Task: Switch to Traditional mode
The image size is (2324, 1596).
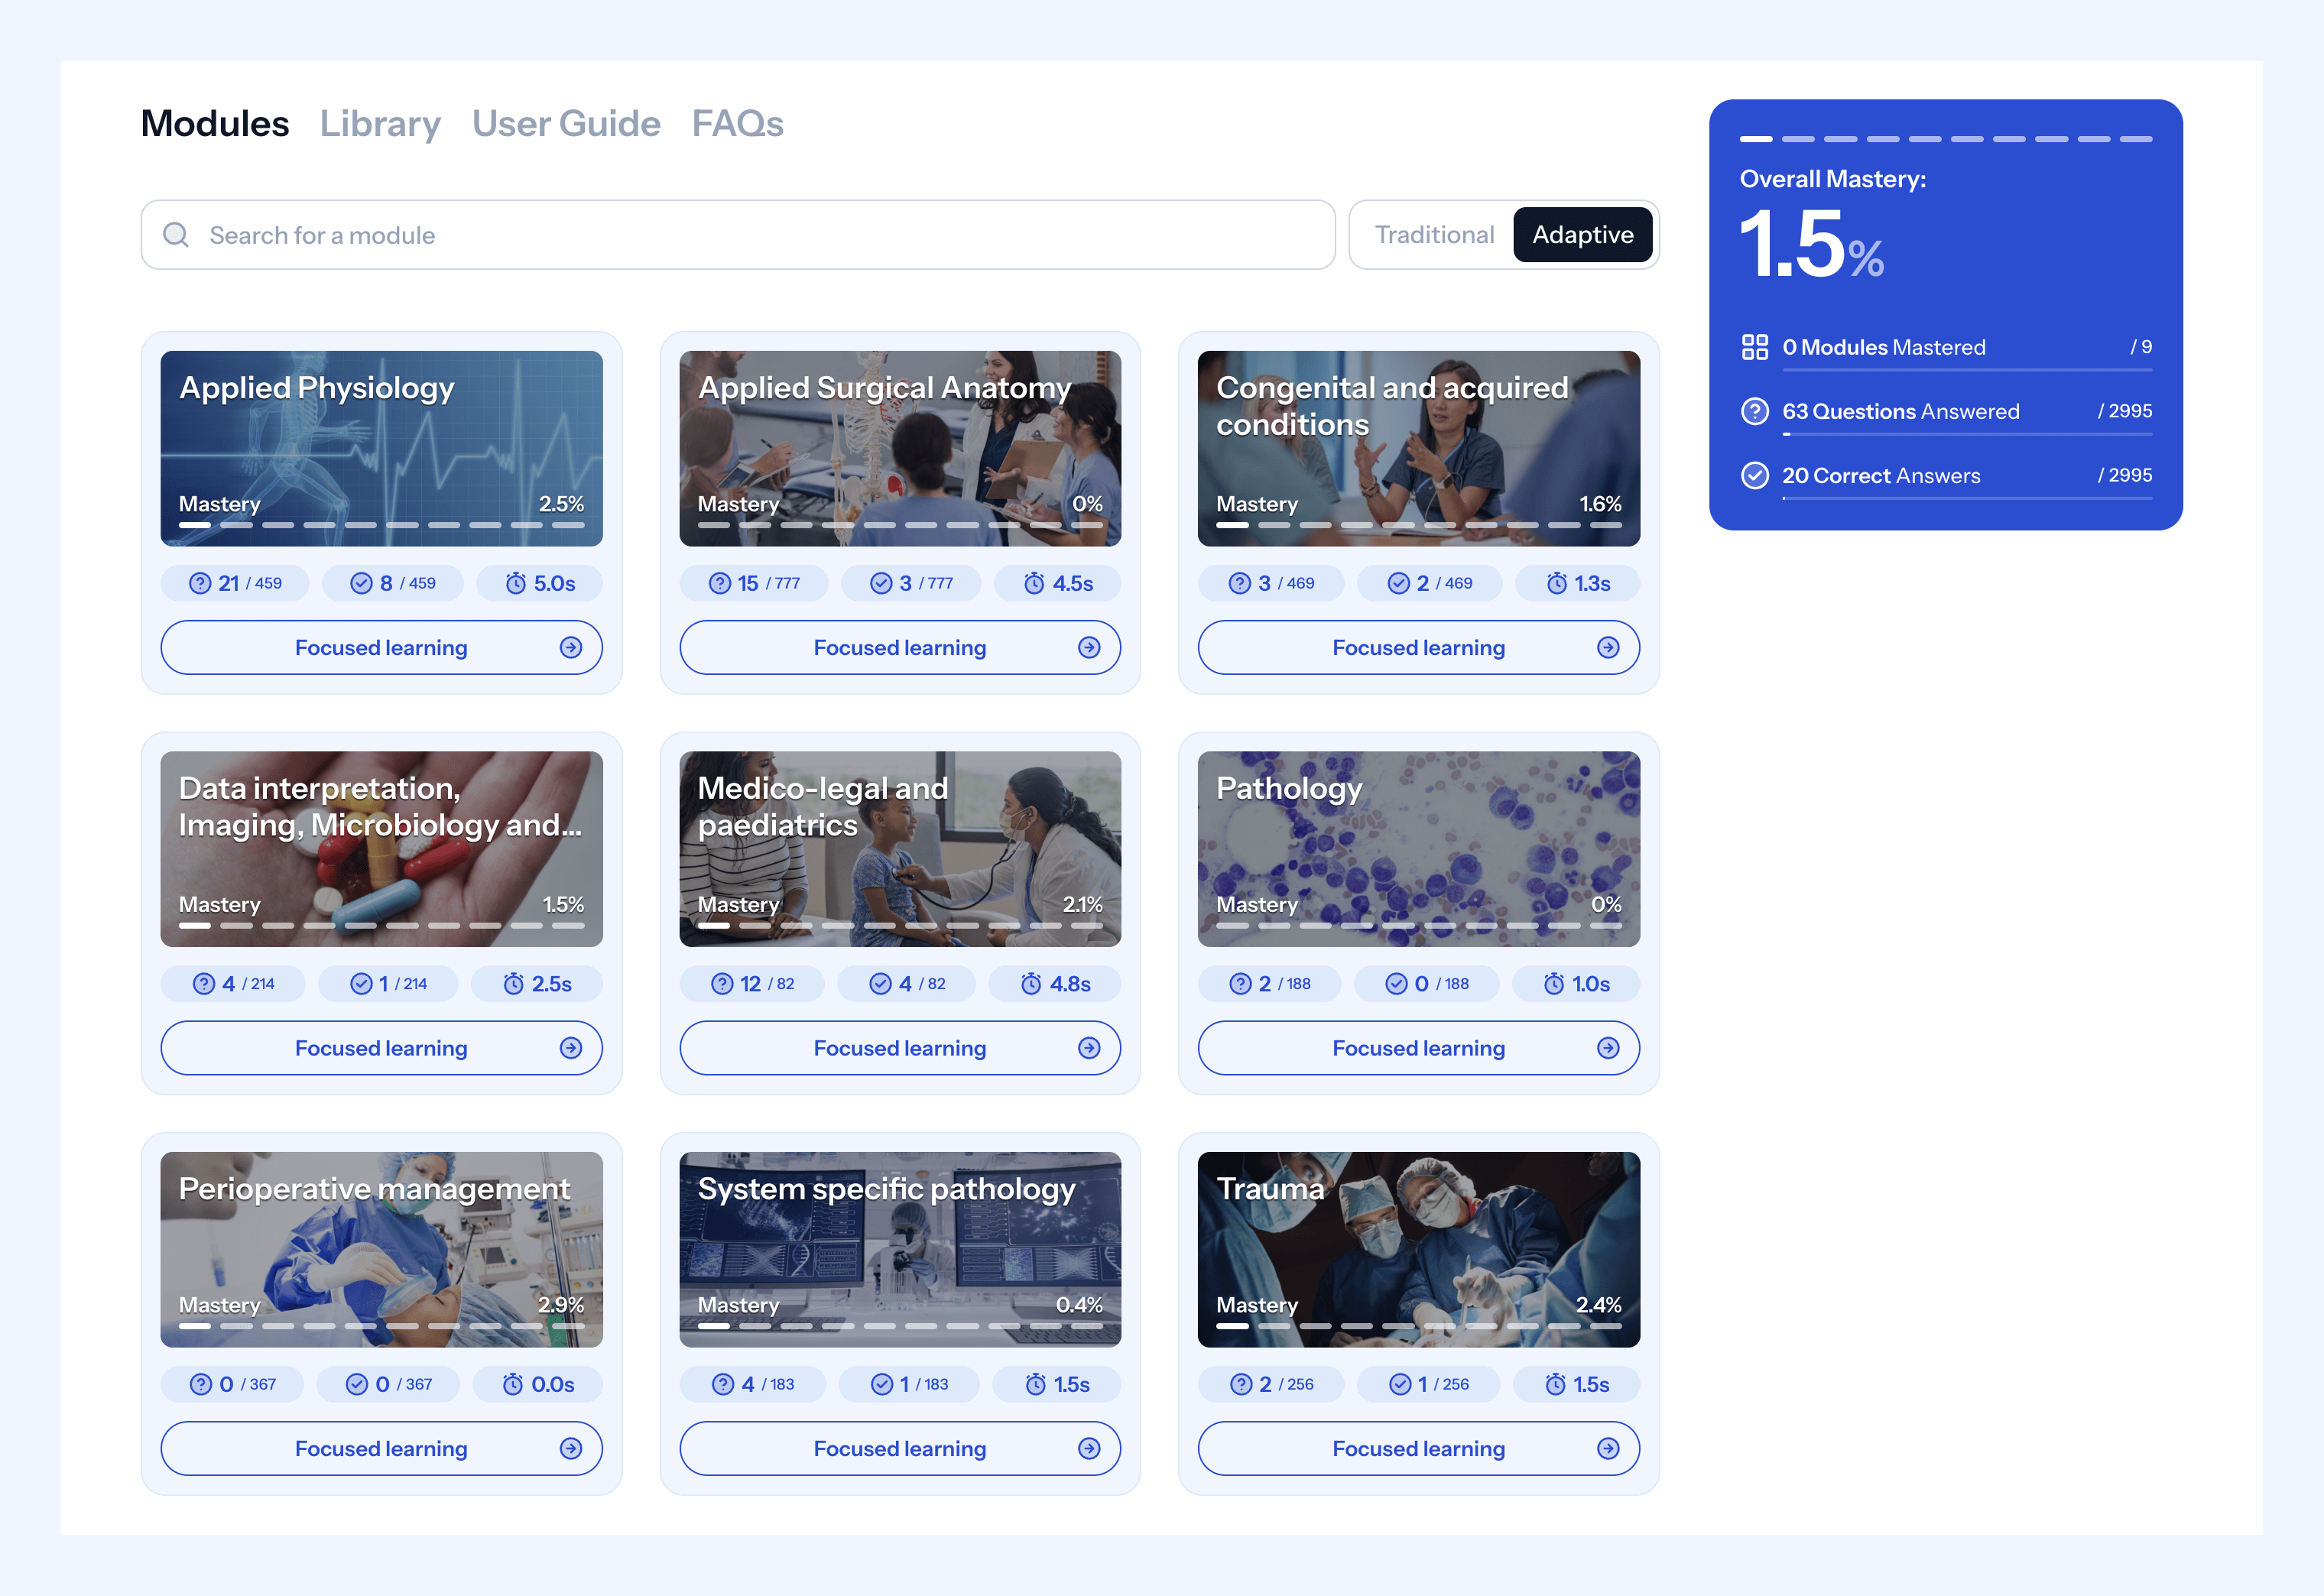Action: click(1434, 235)
